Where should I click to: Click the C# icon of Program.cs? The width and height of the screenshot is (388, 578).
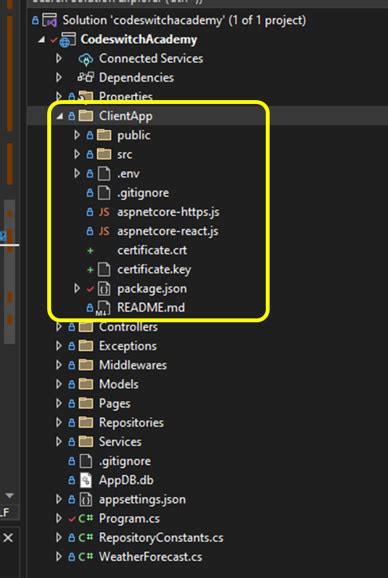(85, 519)
